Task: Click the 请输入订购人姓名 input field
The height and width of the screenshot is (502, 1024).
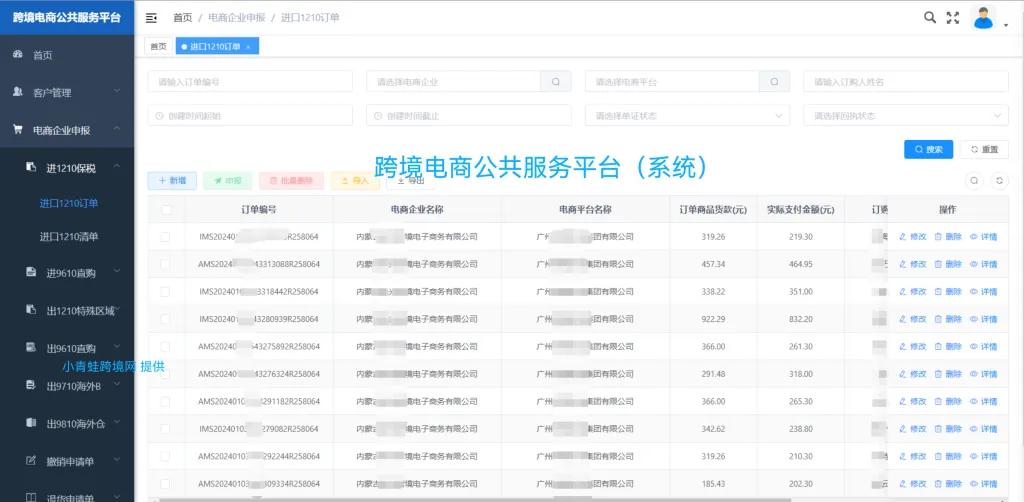Action: point(906,82)
